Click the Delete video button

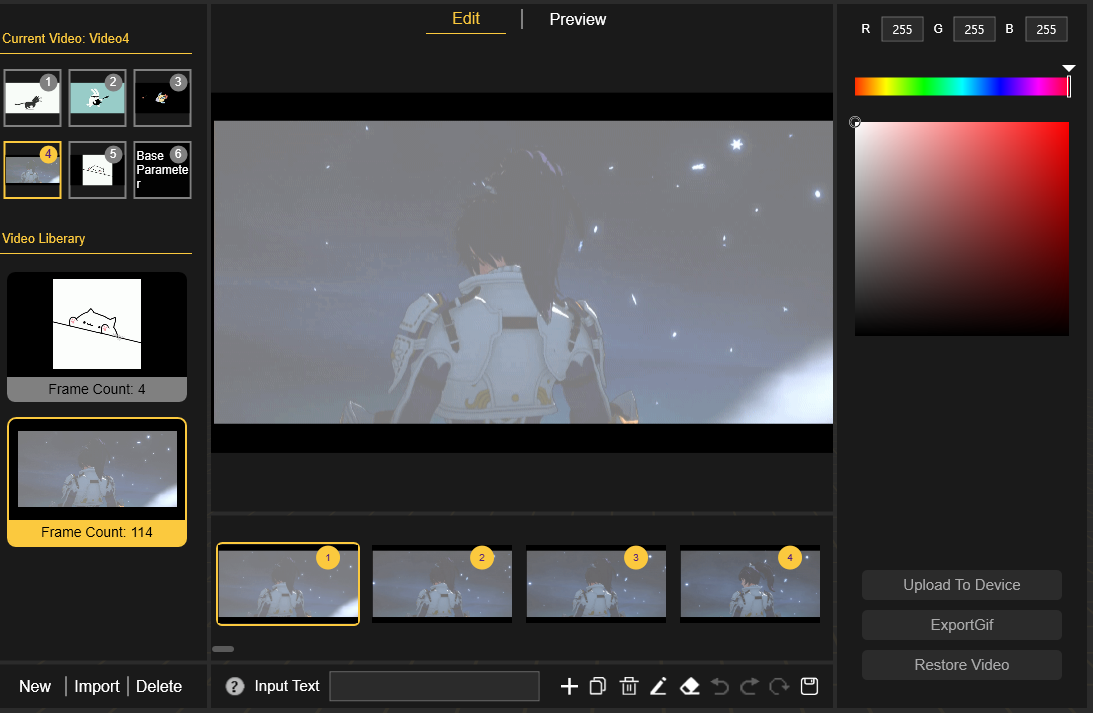(159, 687)
